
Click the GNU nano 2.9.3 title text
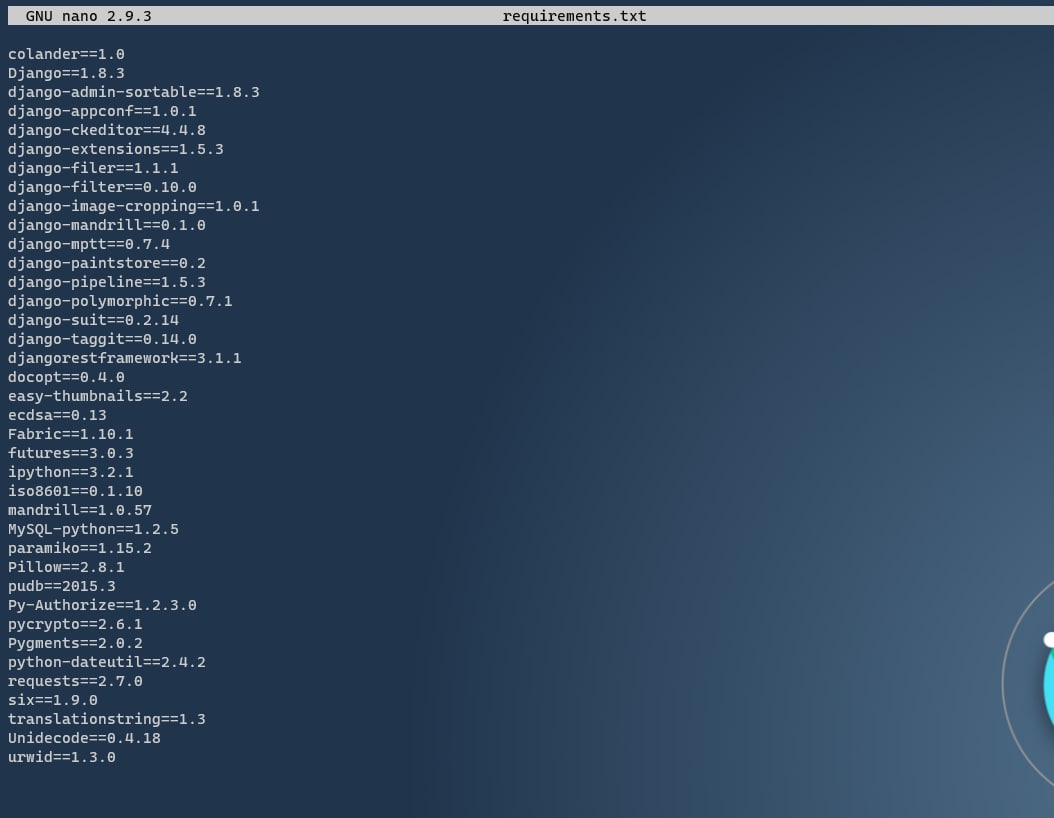[x=88, y=16]
